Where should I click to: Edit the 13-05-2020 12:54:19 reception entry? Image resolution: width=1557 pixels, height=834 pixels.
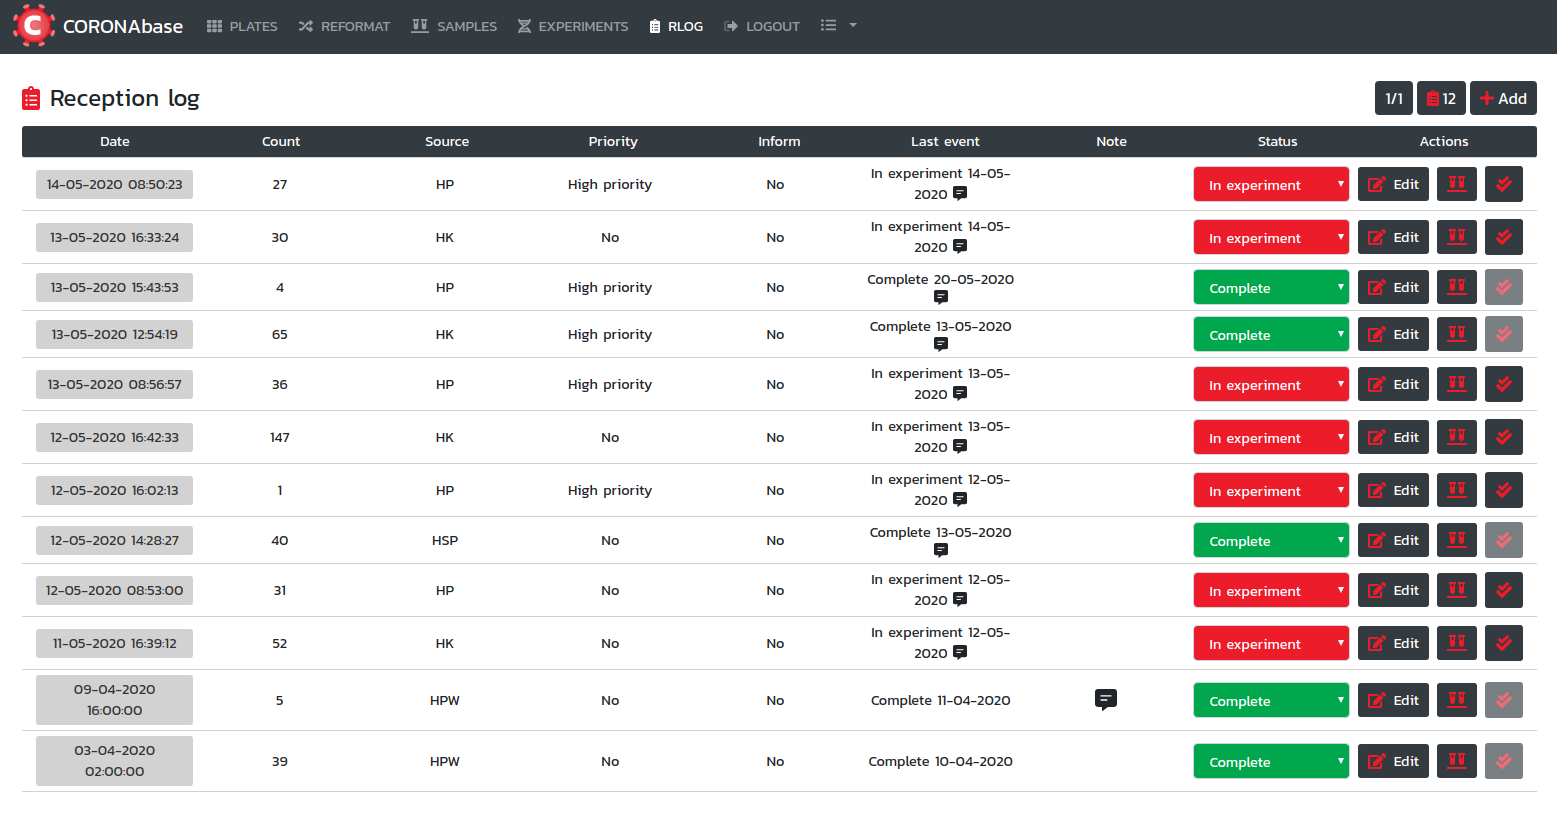(1393, 334)
